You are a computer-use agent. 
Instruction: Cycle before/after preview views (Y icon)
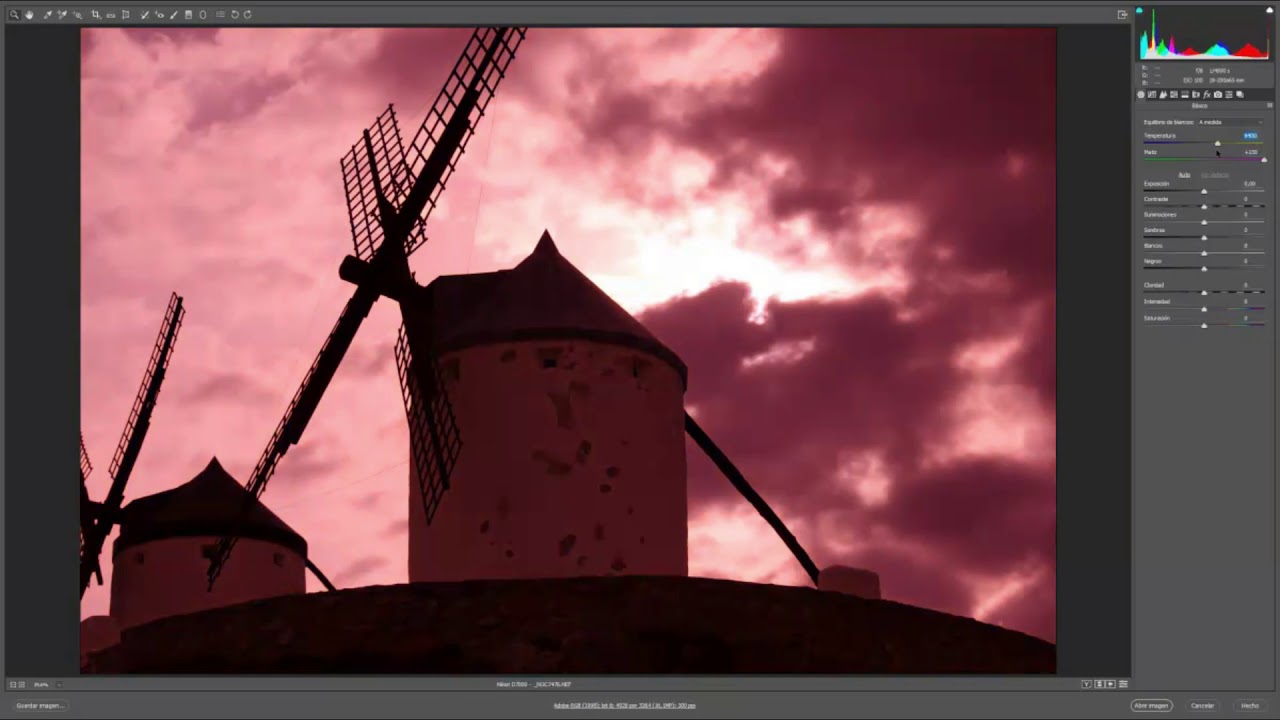[x=1086, y=684]
